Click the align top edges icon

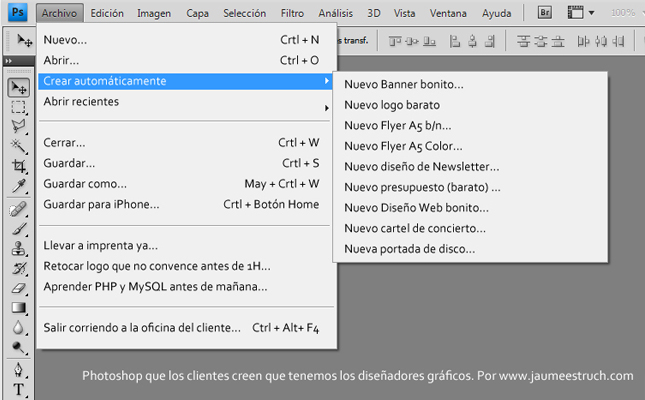point(395,41)
